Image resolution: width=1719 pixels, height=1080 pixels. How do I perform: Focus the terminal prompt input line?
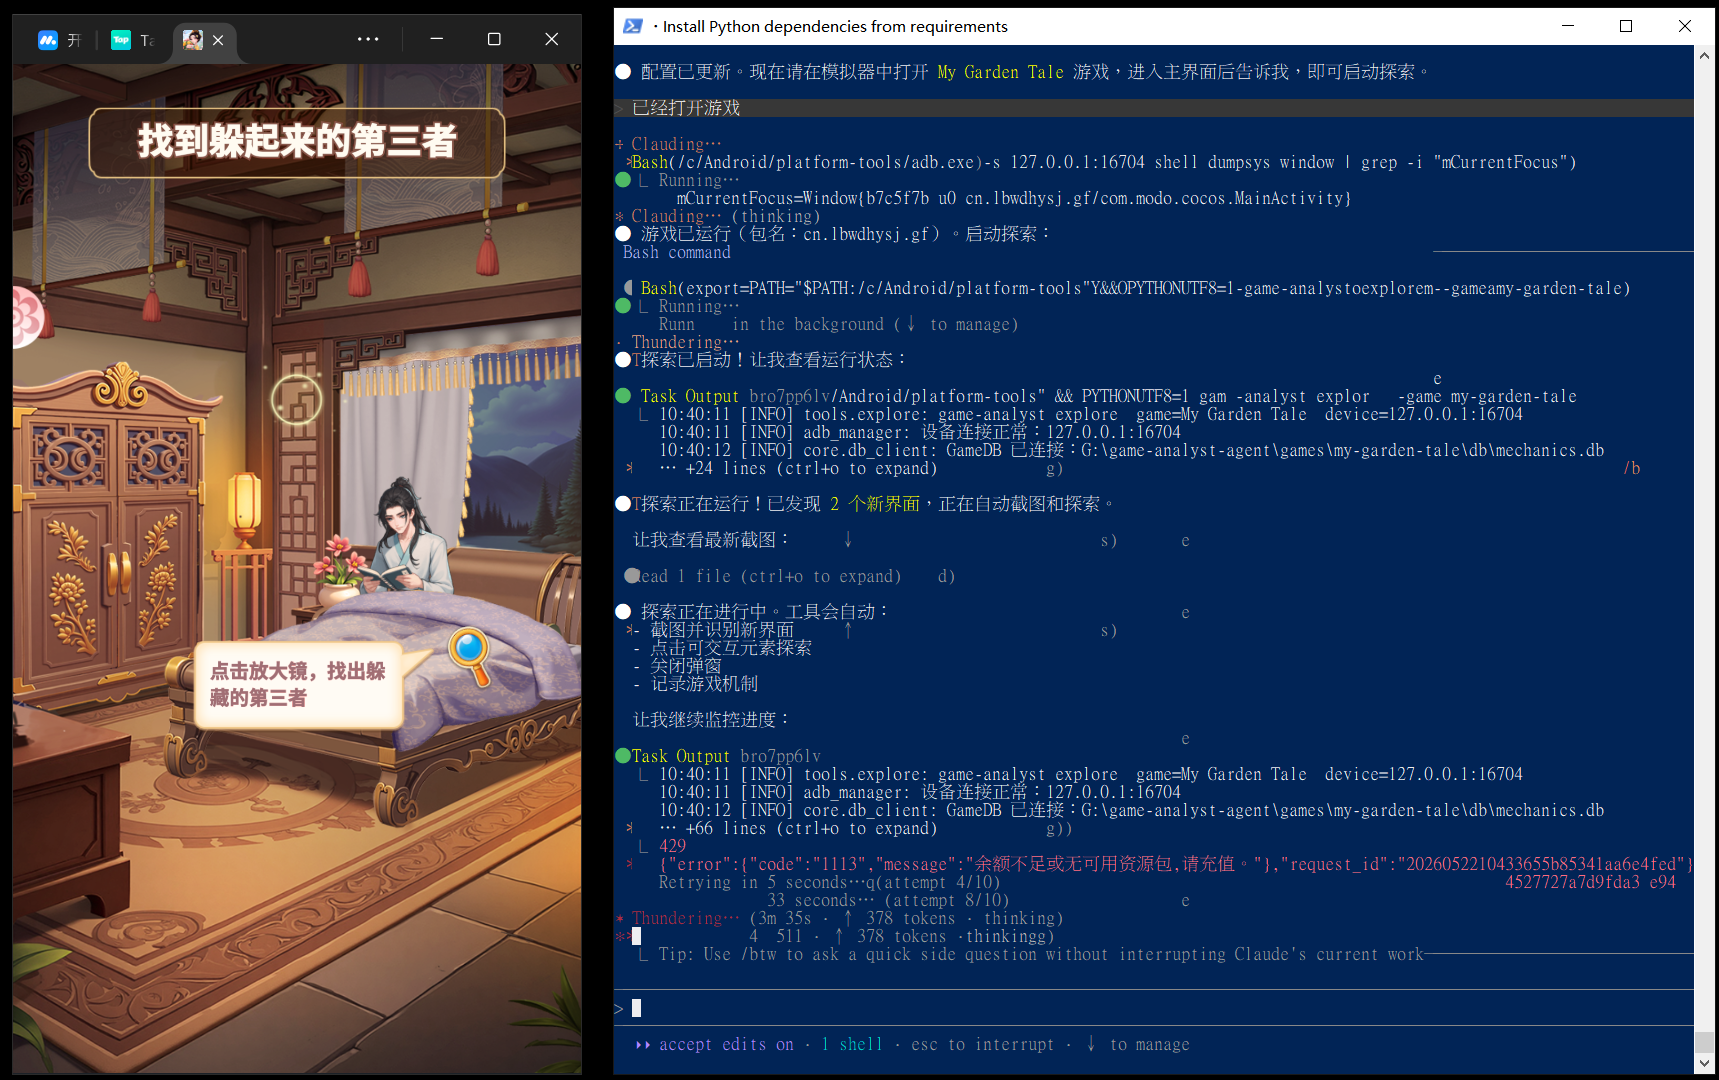[1154, 1008]
